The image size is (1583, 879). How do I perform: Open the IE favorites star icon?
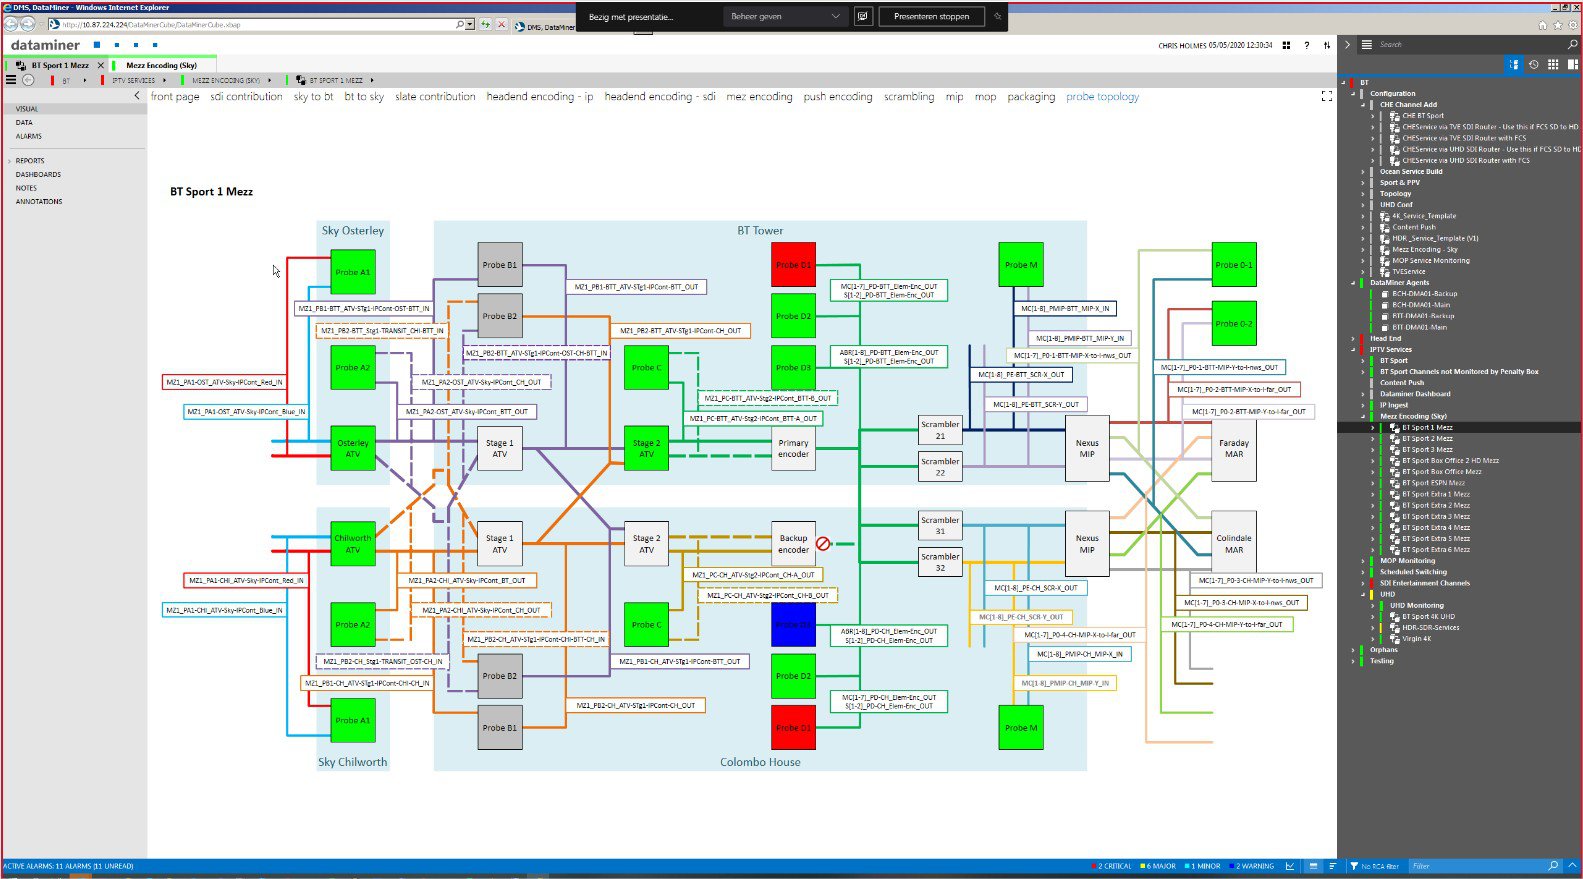click(x=1557, y=25)
